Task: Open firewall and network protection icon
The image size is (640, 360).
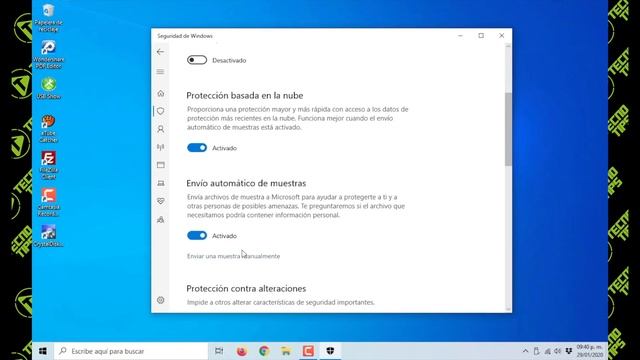Action: [161, 147]
